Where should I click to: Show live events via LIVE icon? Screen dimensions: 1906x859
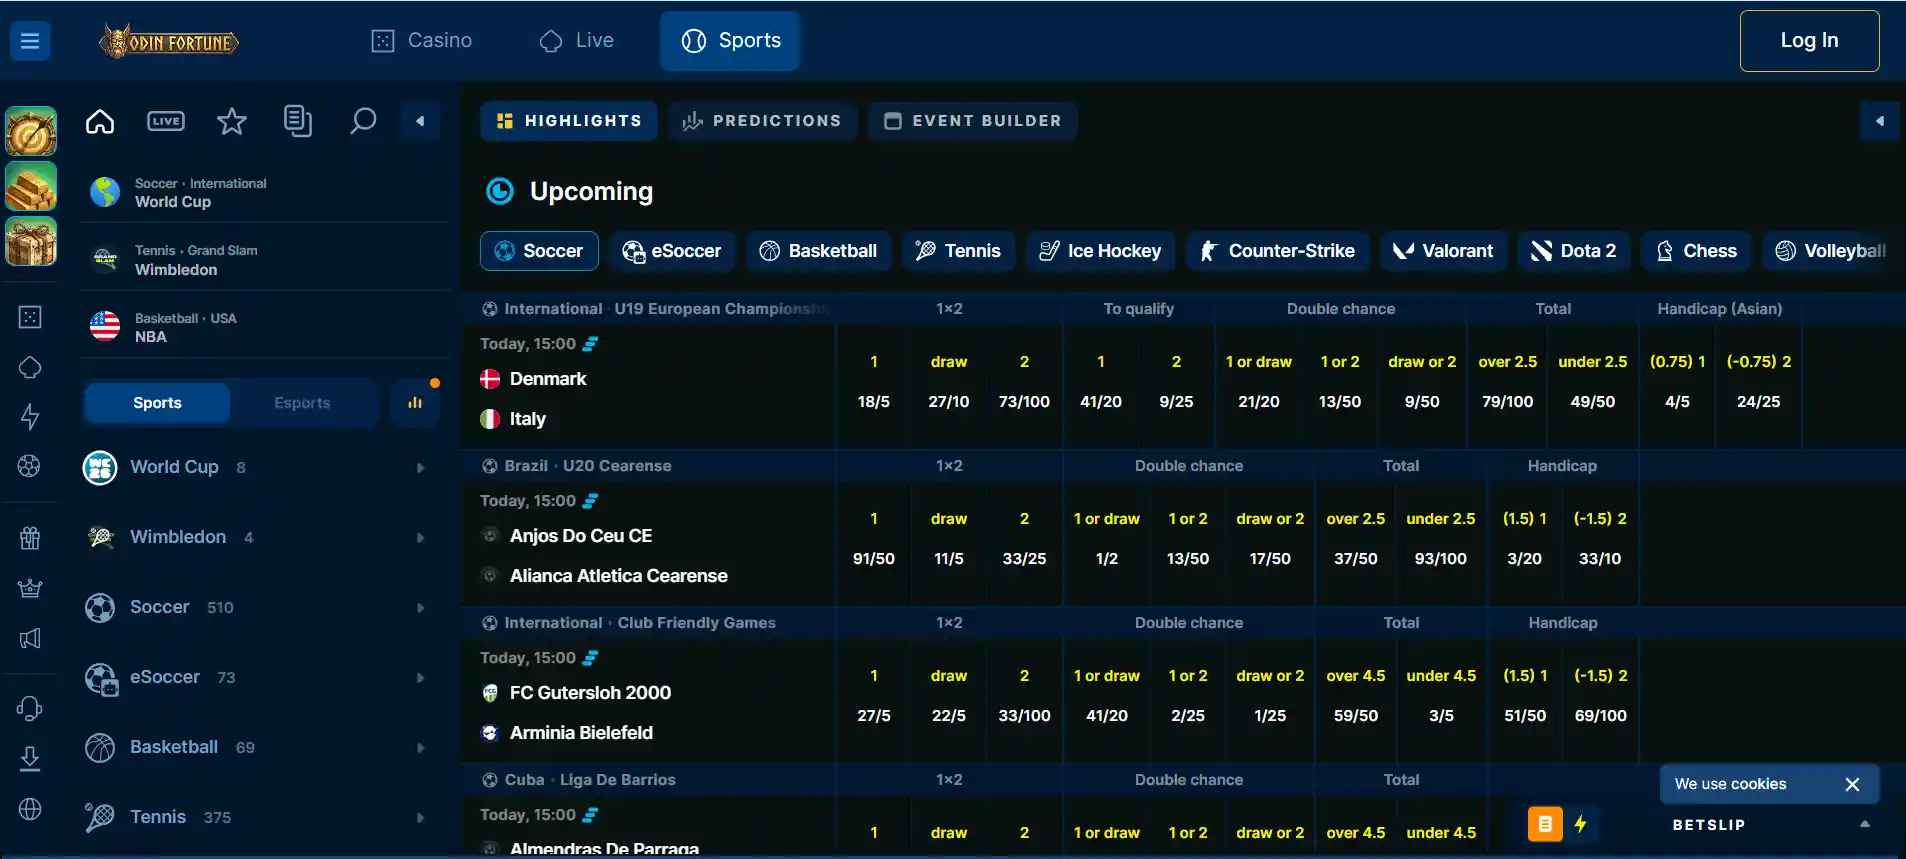(166, 121)
